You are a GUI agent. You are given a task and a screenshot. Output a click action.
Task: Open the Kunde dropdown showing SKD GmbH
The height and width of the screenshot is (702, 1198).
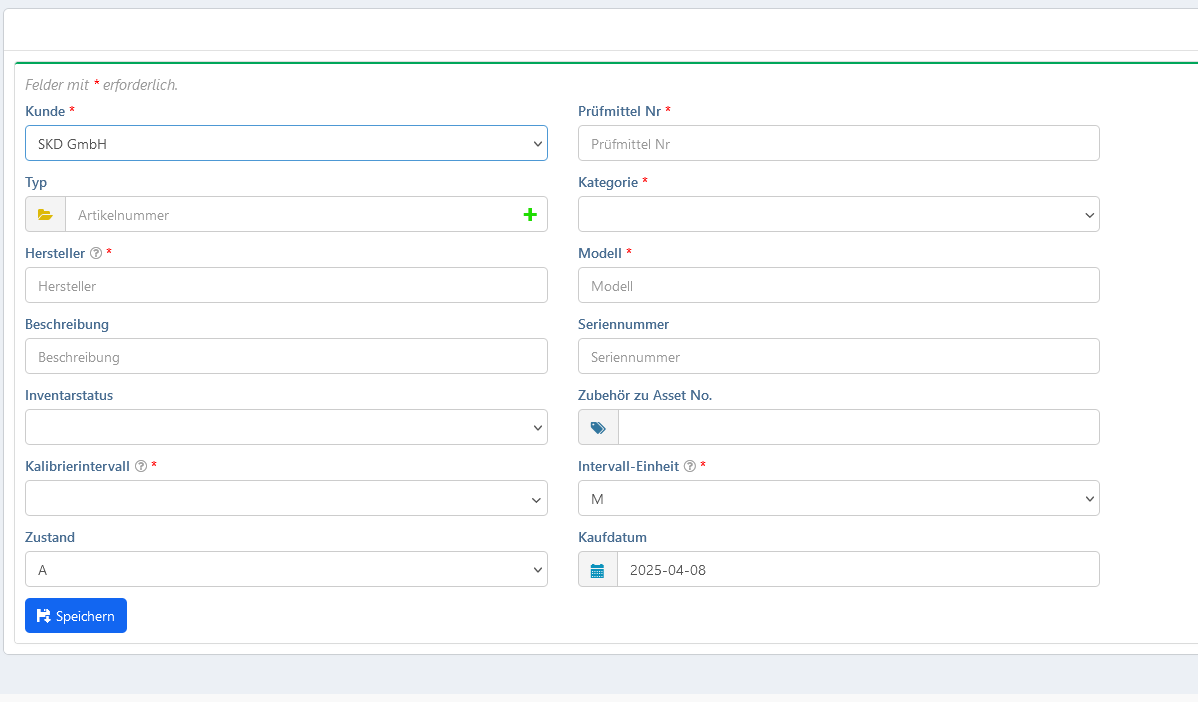286,143
